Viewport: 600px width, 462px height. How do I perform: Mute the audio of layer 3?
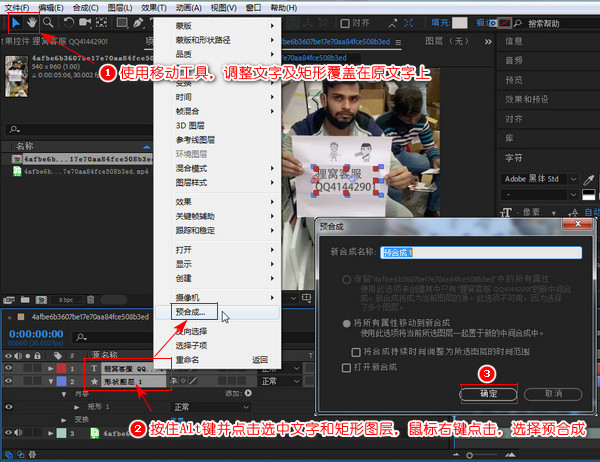[18, 433]
